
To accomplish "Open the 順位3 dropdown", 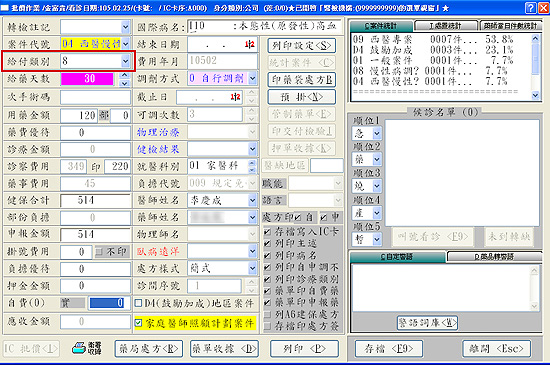I will (377, 186).
